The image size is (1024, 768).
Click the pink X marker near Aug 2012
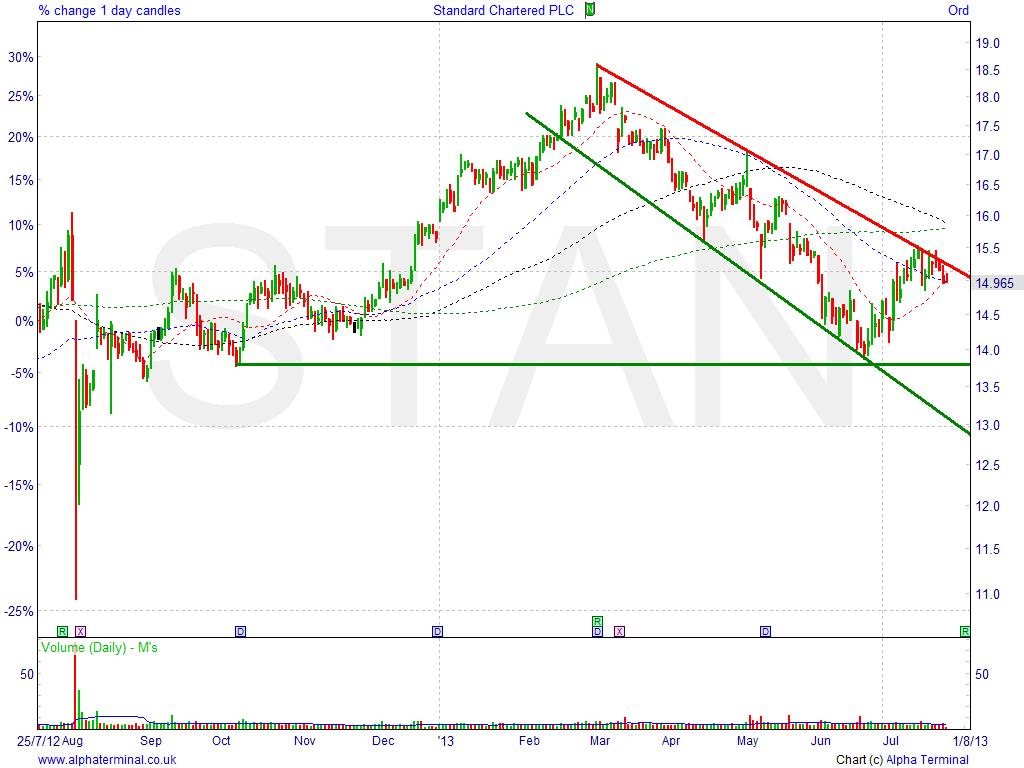(x=81, y=631)
